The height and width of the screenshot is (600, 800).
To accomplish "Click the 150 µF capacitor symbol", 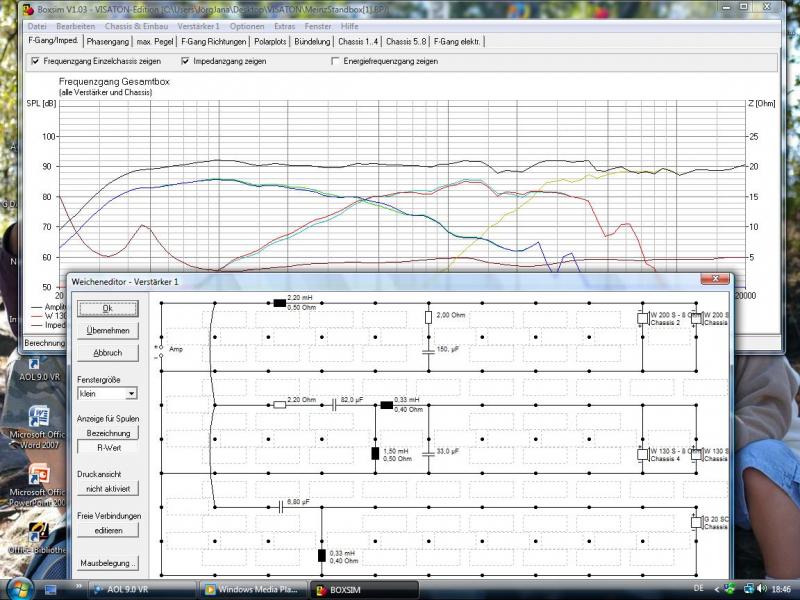I will [428, 350].
